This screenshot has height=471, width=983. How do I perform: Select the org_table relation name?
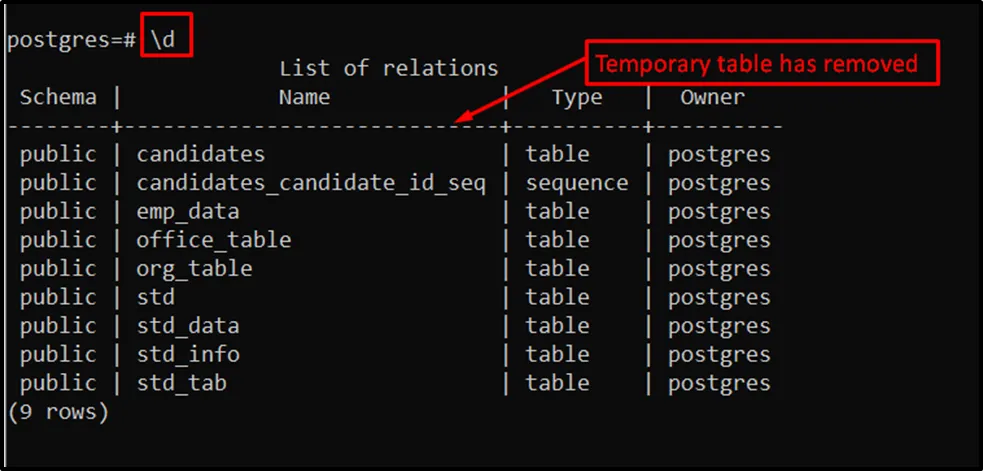[x=194, y=269]
